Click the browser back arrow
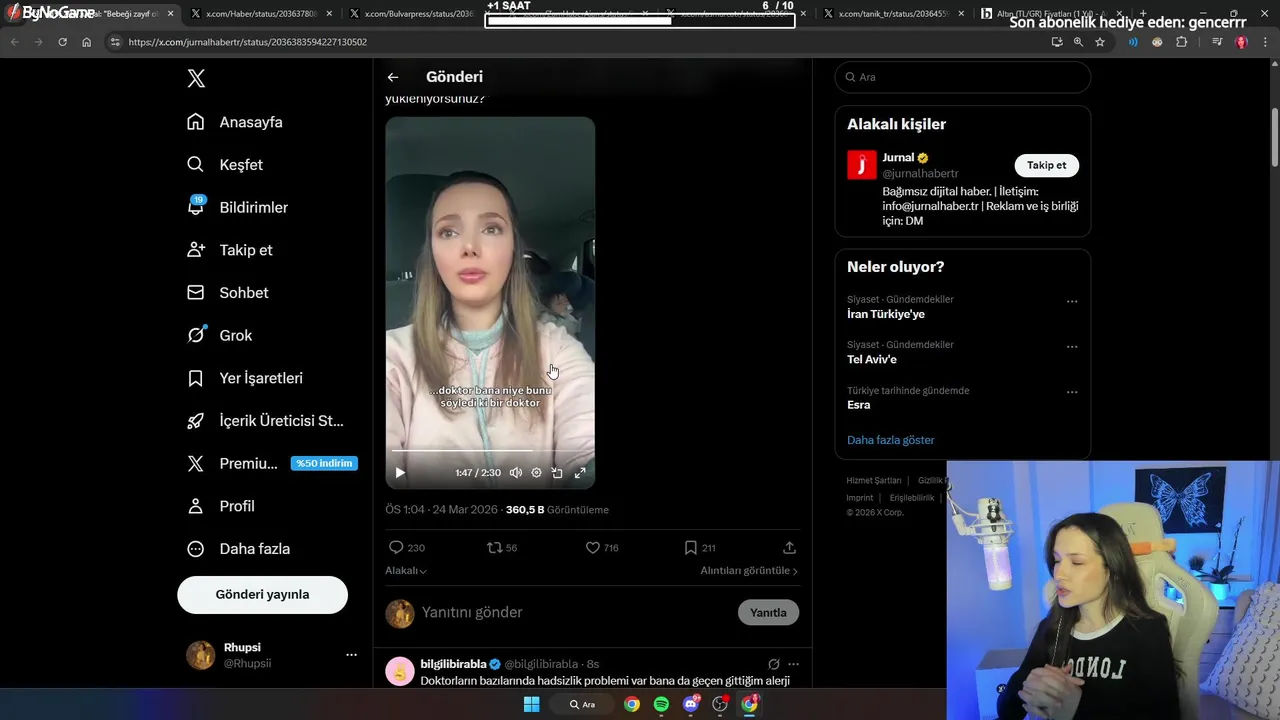Viewport: 1280px width, 720px height. coord(14,42)
